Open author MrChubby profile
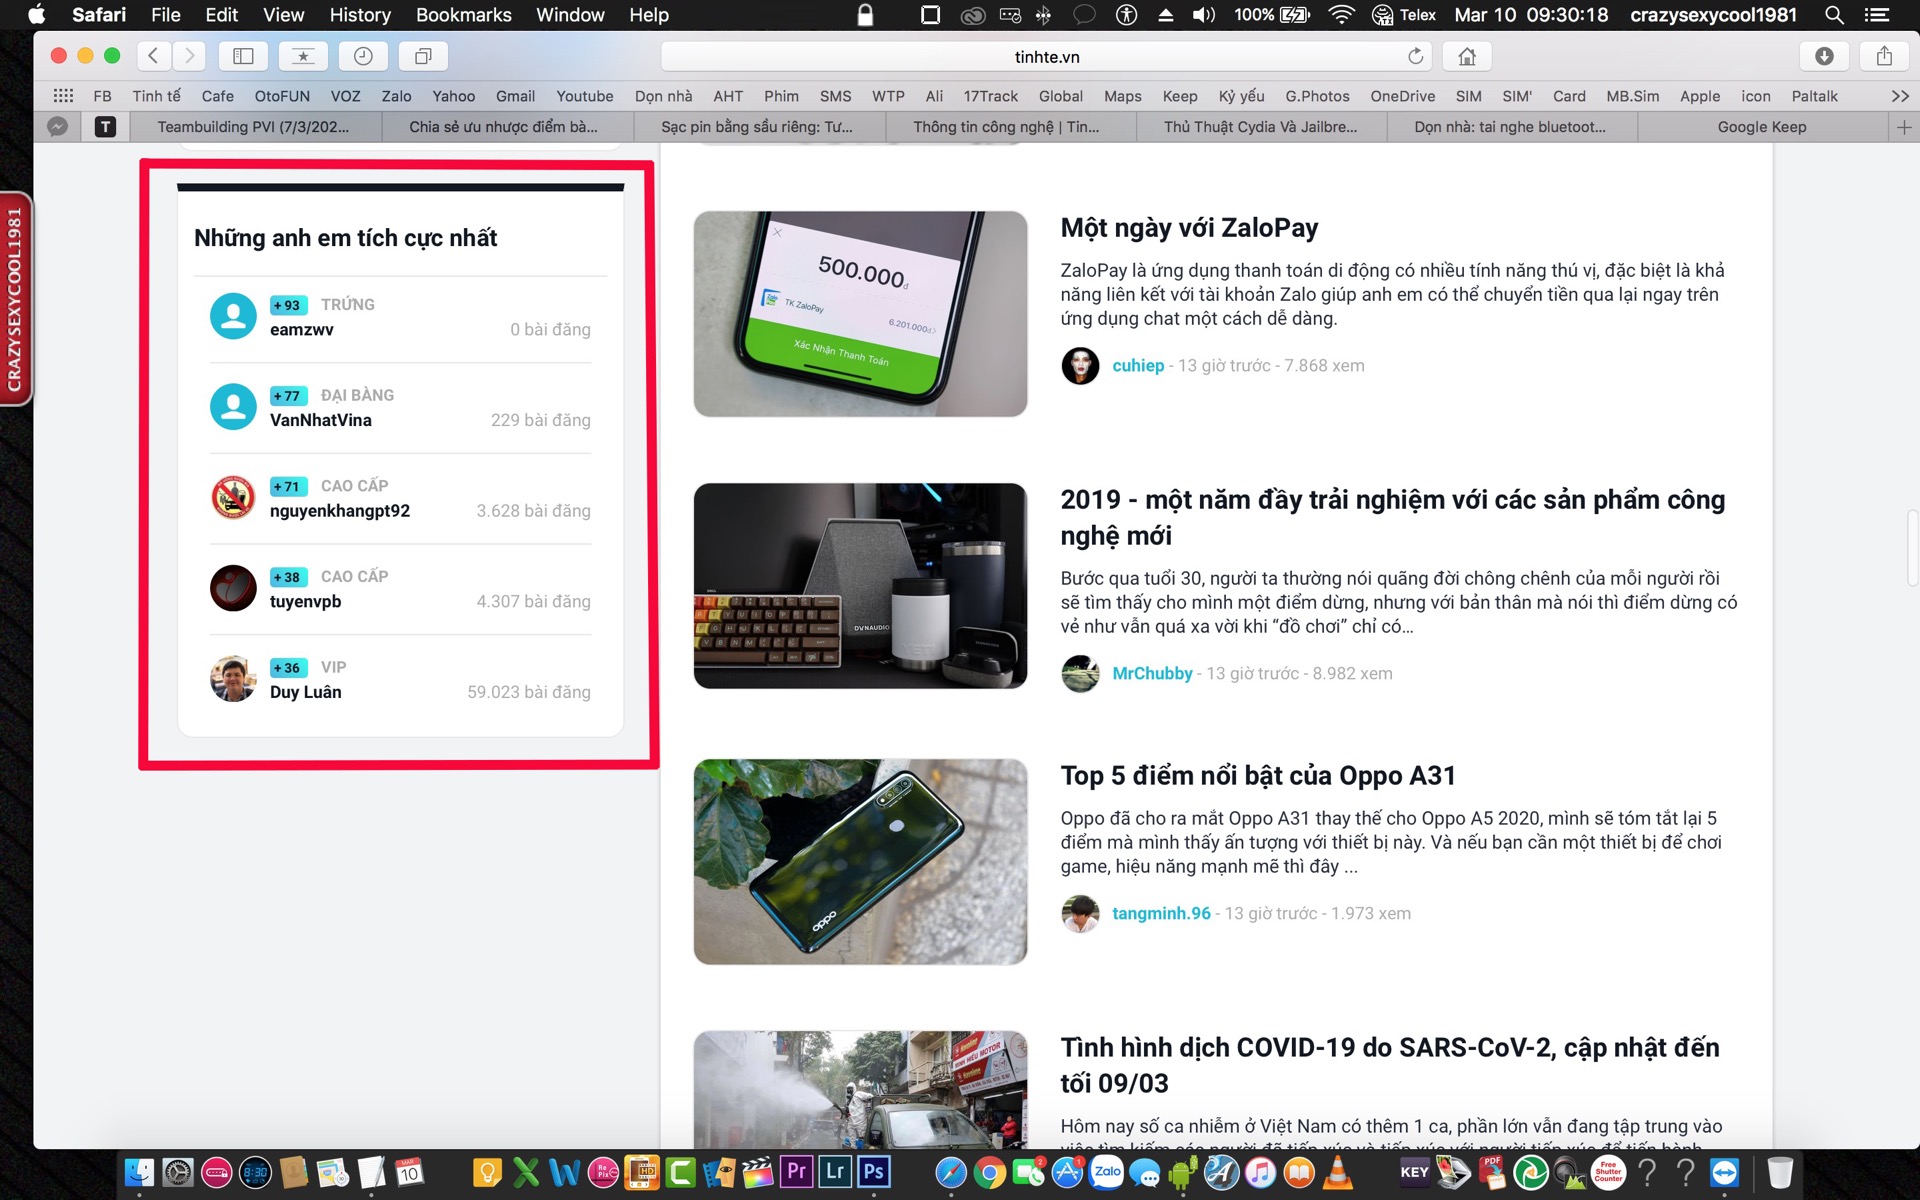Viewport: 1920px width, 1200px height. (x=1152, y=673)
